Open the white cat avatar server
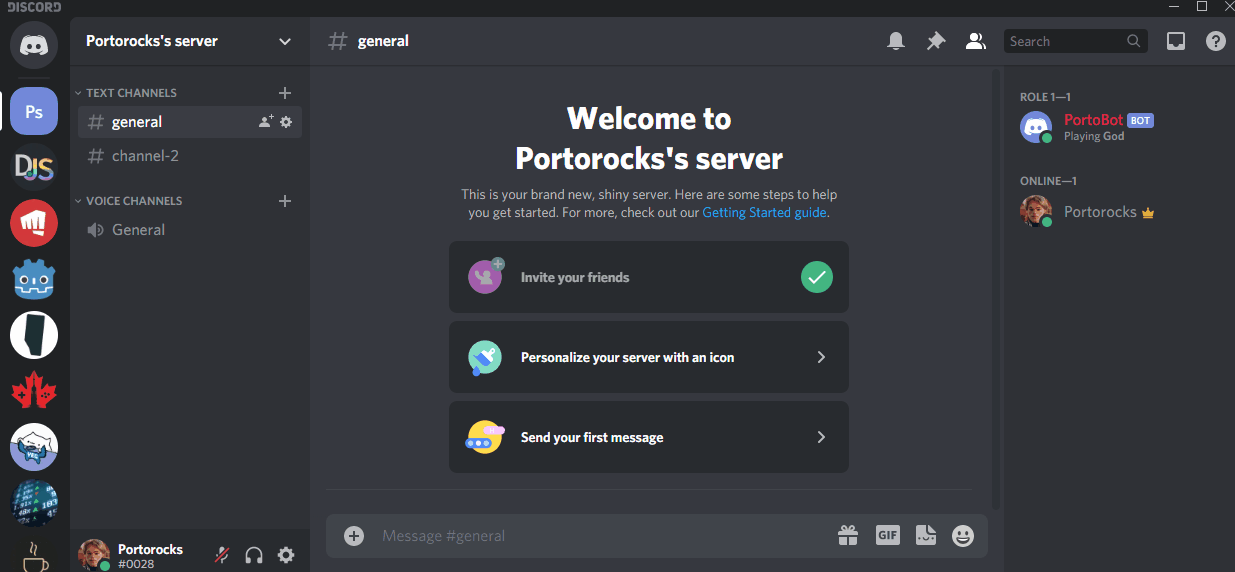Viewport: 1235px width, 572px height. click(x=34, y=447)
